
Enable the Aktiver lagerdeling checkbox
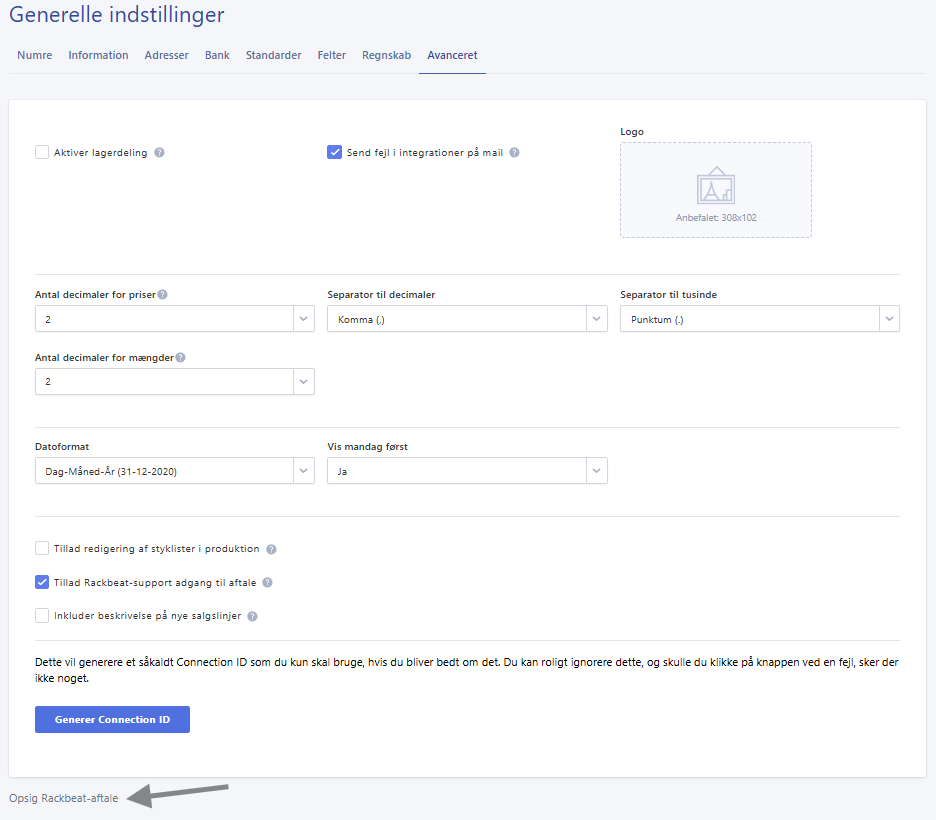point(42,153)
